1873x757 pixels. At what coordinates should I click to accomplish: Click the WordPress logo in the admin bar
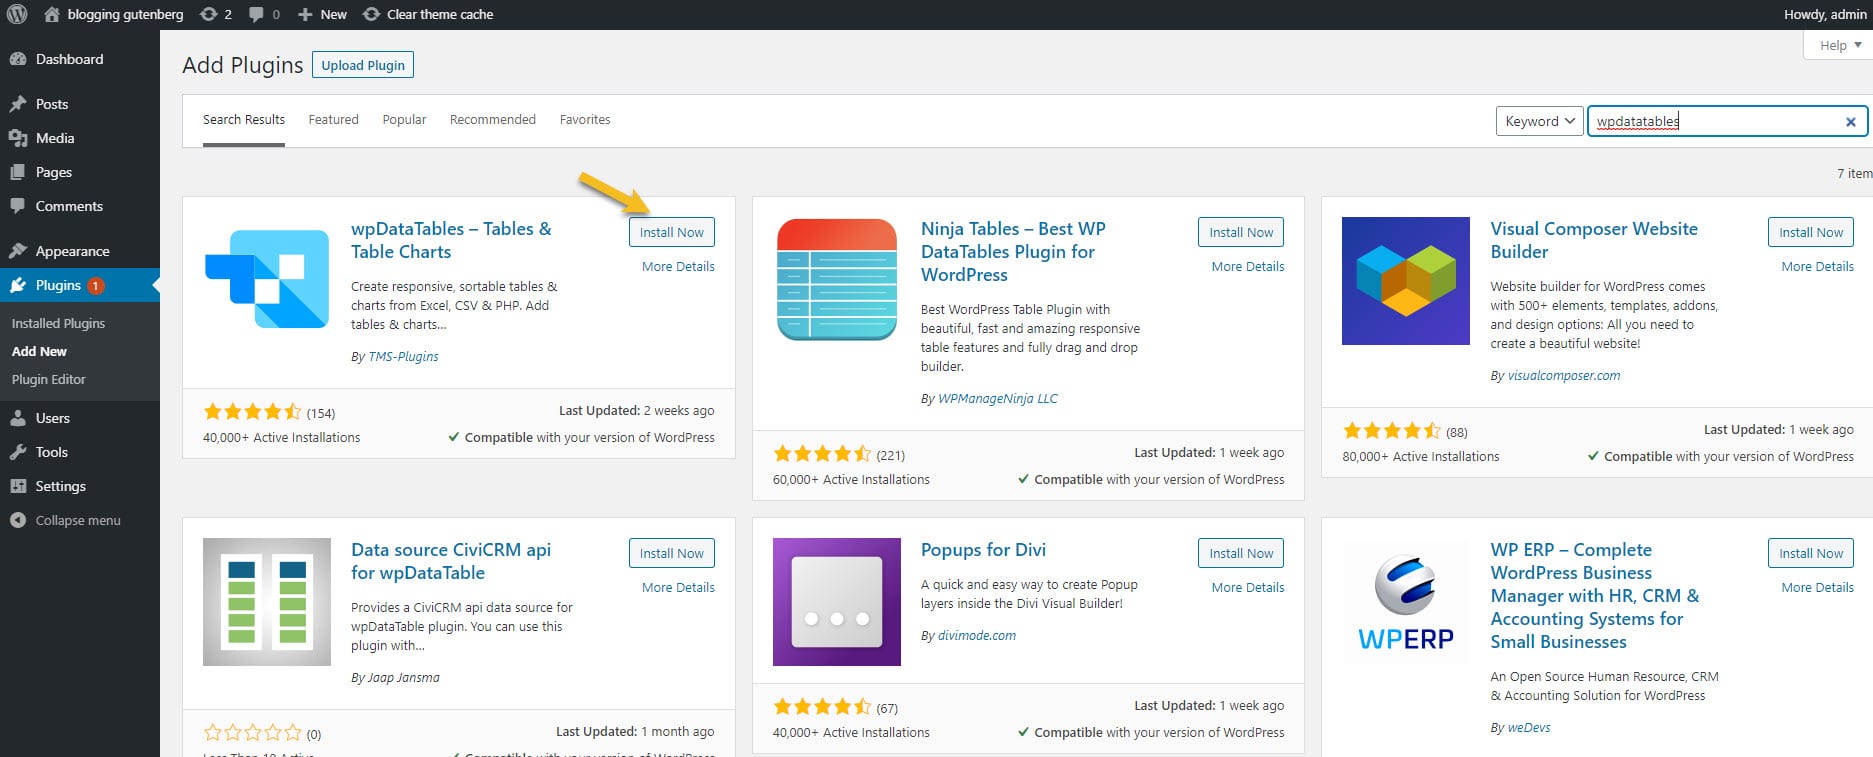[17, 14]
